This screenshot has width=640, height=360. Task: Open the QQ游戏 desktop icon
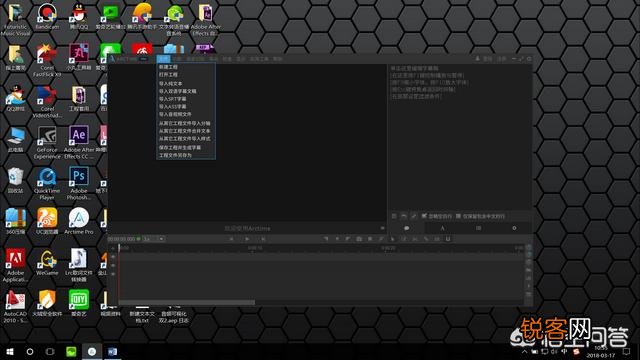tap(16, 98)
